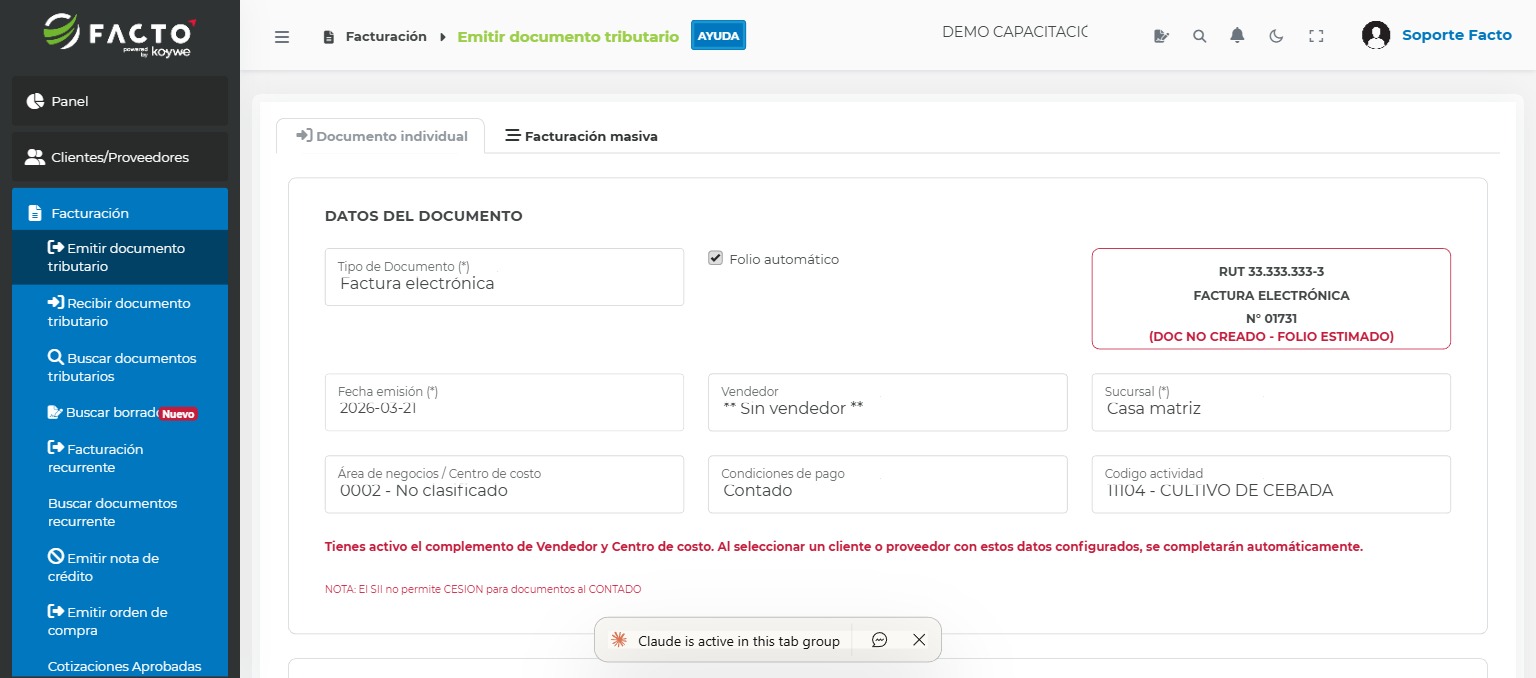Uncheck the Folio automático checkbox
The height and width of the screenshot is (678, 1536).
(715, 258)
